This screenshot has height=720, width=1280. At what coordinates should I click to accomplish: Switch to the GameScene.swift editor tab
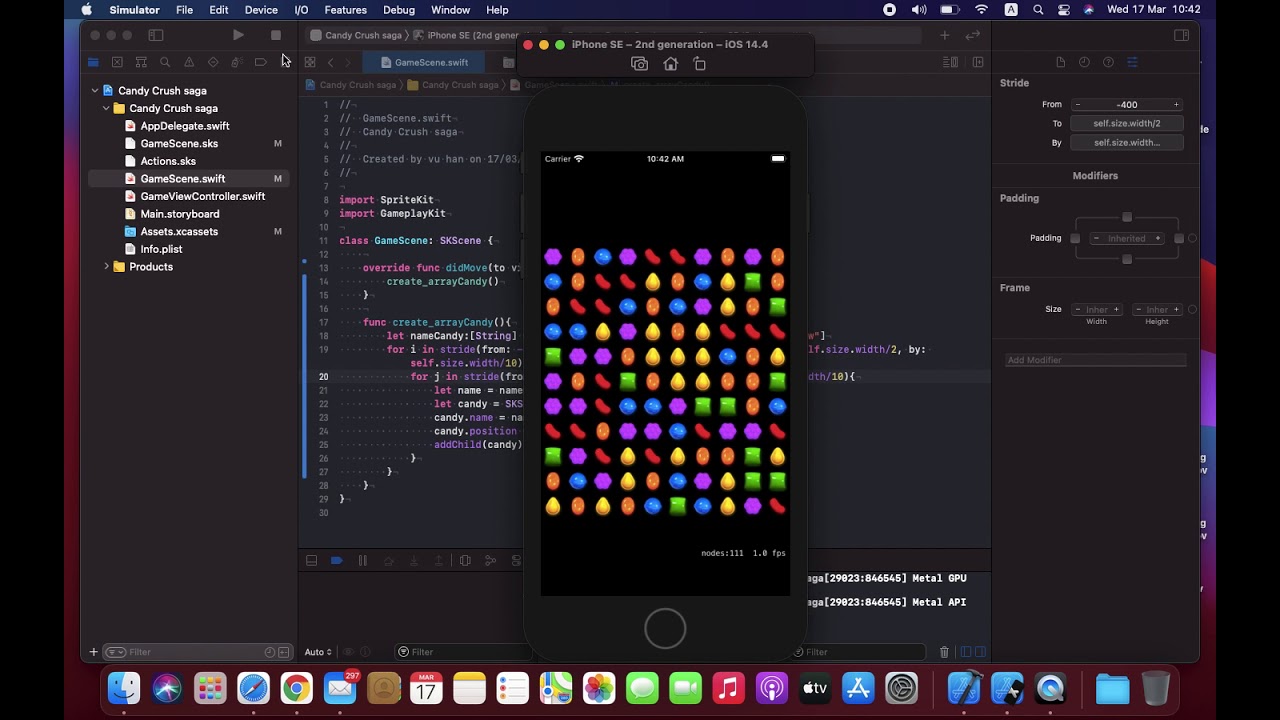424,62
